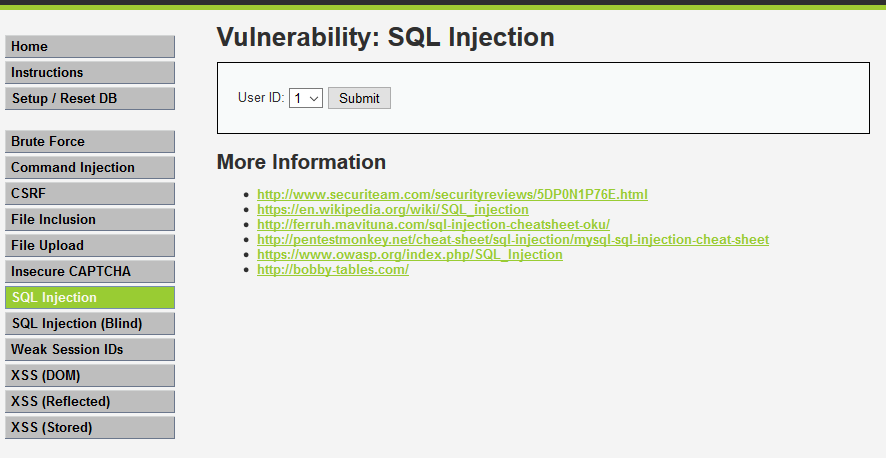Select Brute Force in the sidebar
886x458 pixels.
click(89, 142)
